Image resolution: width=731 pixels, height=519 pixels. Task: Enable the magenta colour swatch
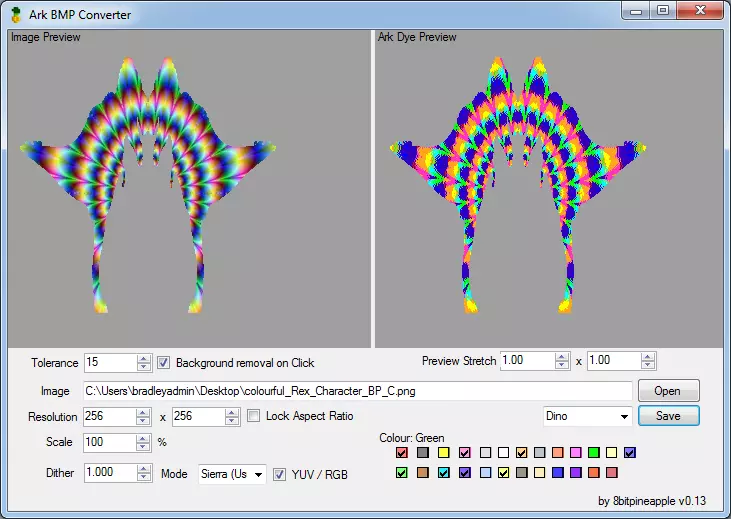tap(576, 452)
